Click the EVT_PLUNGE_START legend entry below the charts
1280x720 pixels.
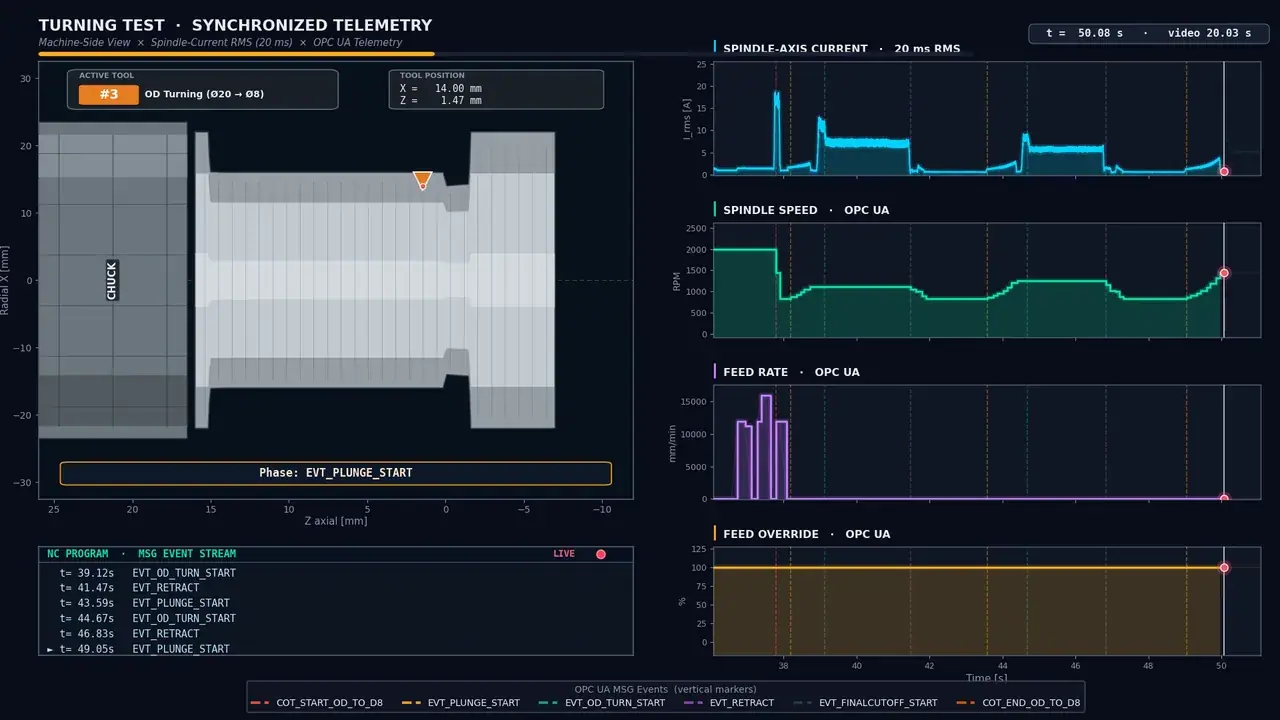tap(459, 703)
